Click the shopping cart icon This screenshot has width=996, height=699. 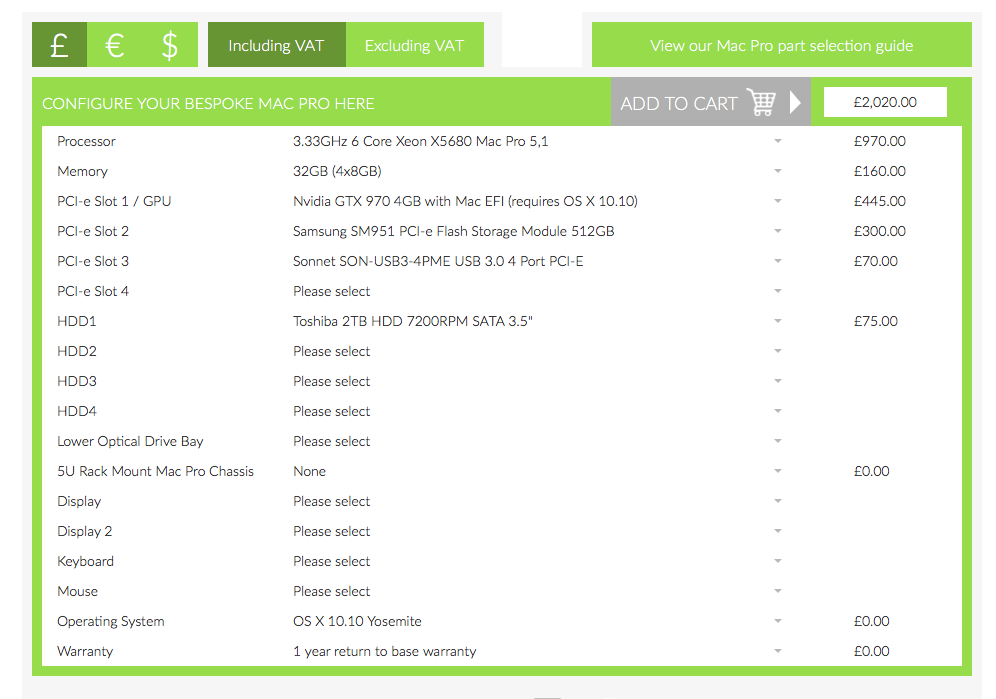(761, 102)
